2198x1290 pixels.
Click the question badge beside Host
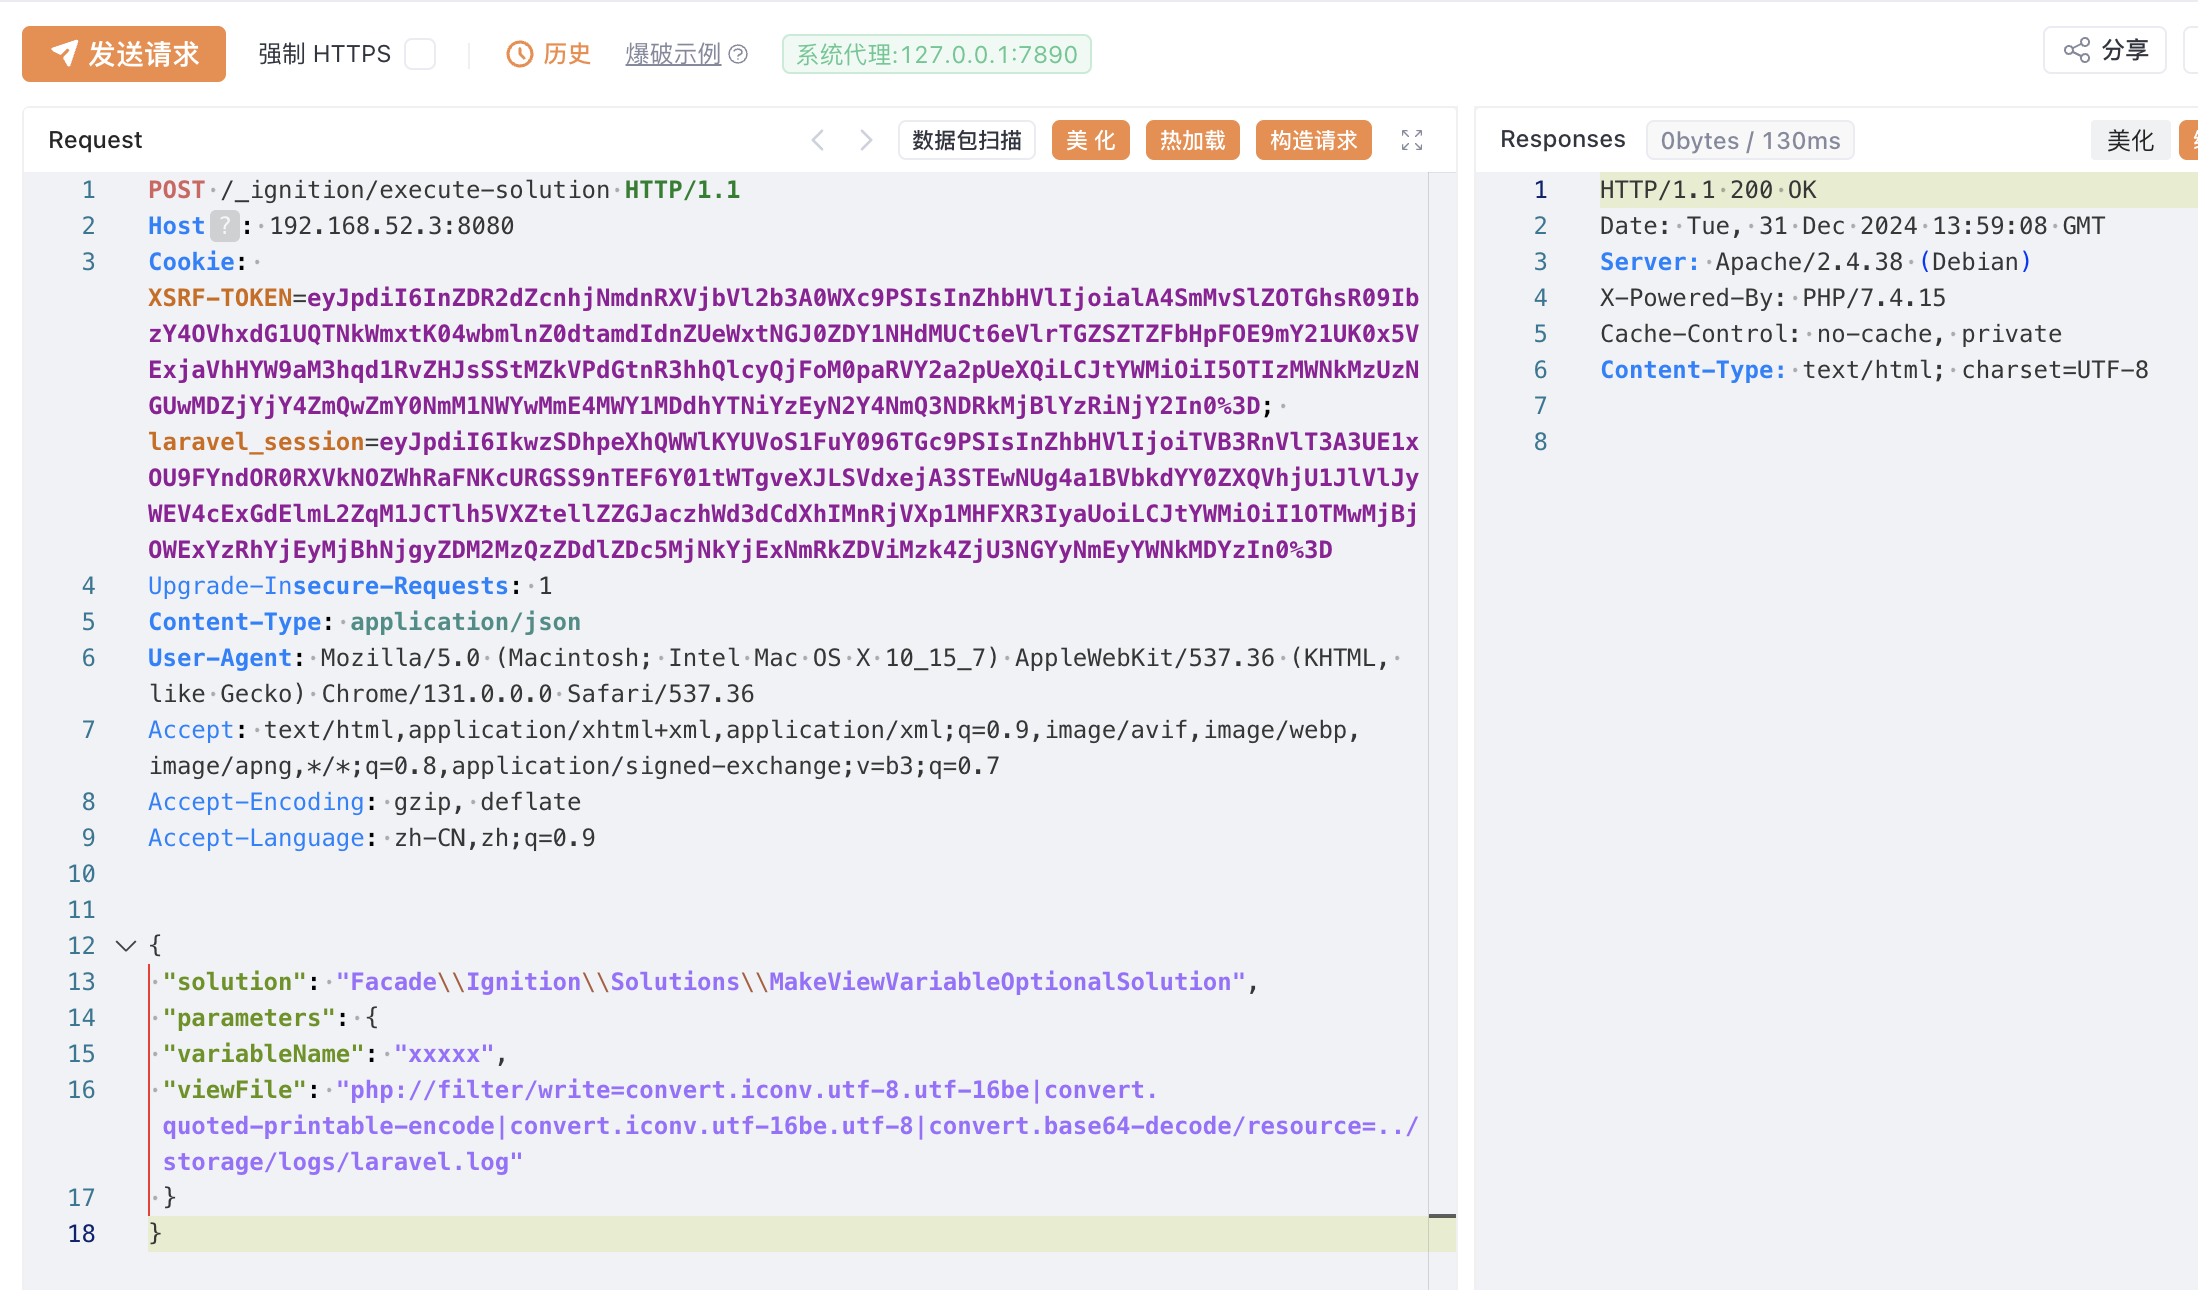(226, 226)
